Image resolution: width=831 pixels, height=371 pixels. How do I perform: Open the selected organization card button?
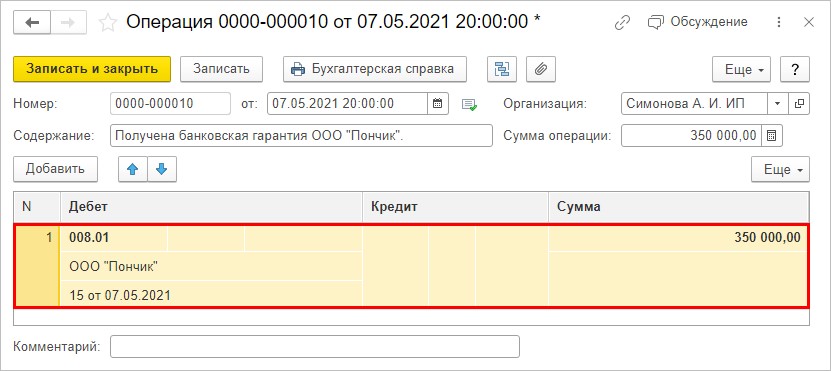coord(799,104)
